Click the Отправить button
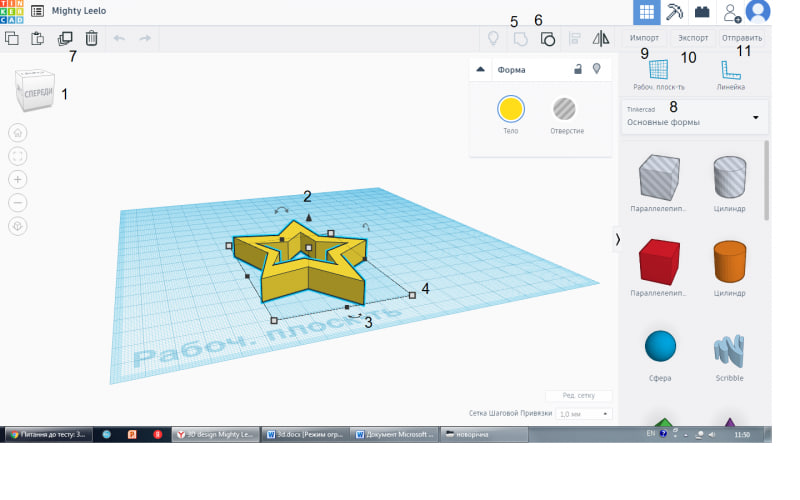800x500 pixels. click(x=742, y=38)
